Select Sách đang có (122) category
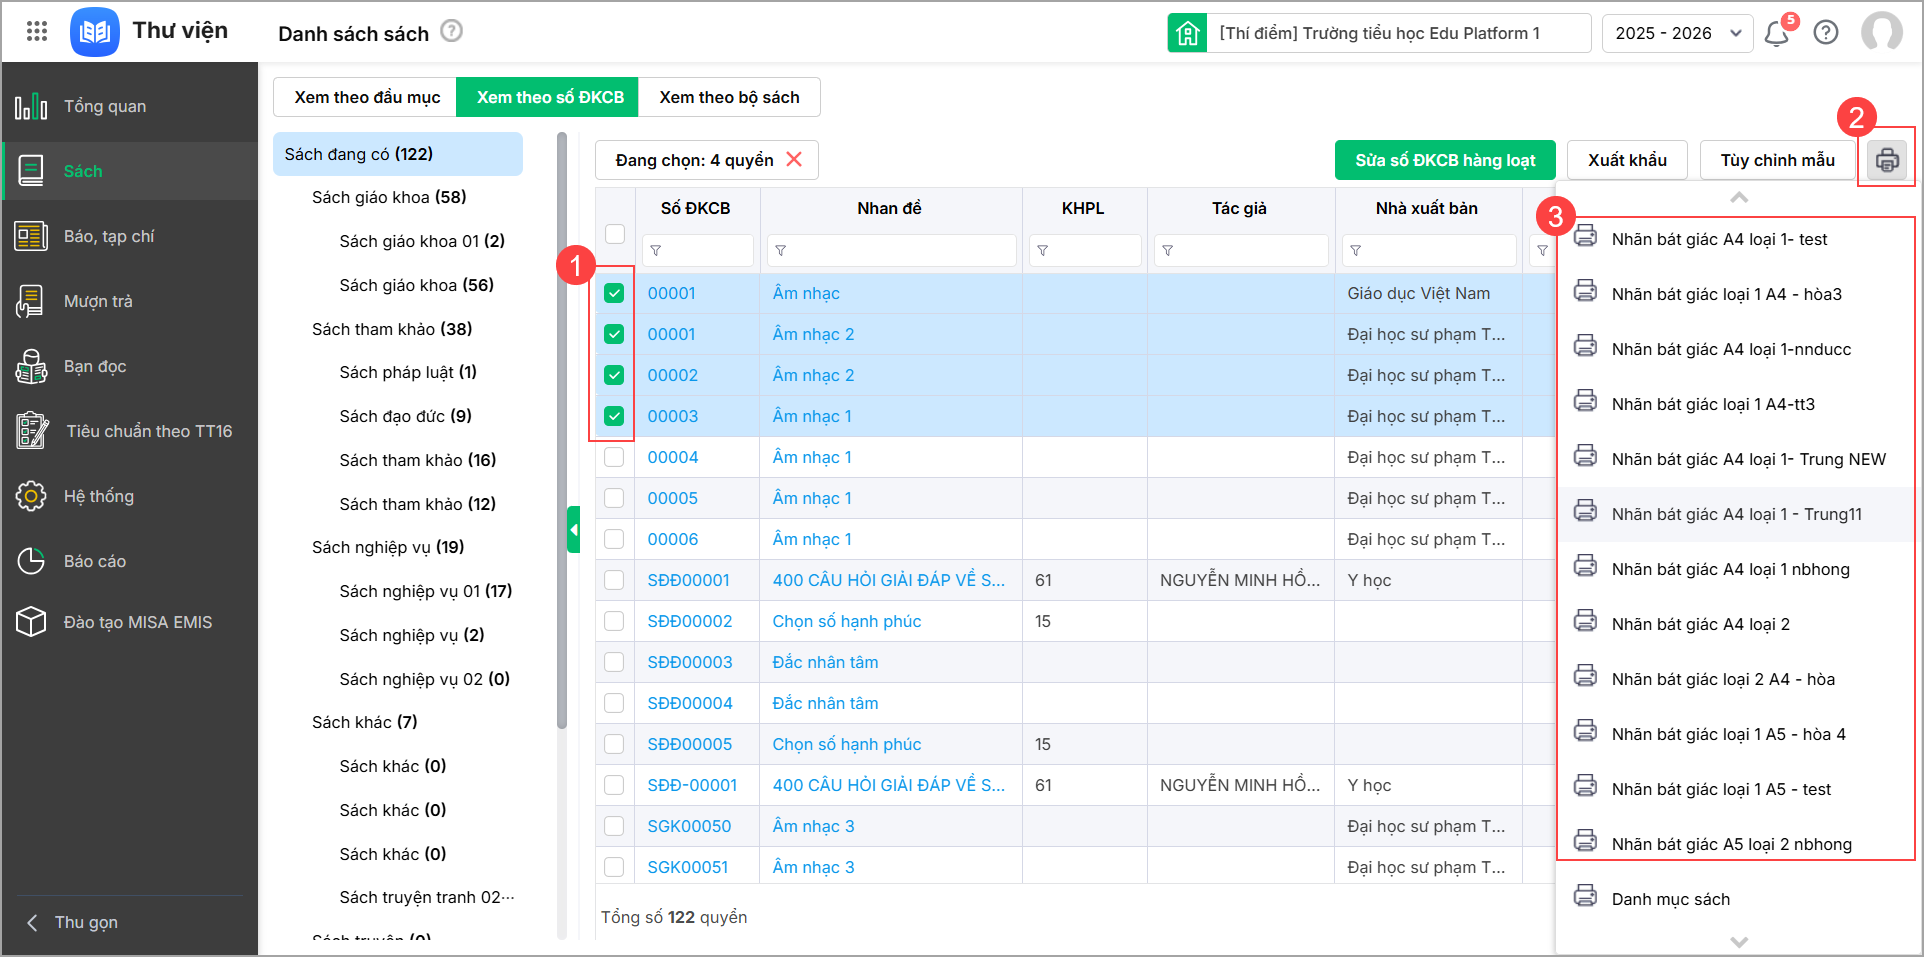This screenshot has height=957, width=1924. pos(398,154)
